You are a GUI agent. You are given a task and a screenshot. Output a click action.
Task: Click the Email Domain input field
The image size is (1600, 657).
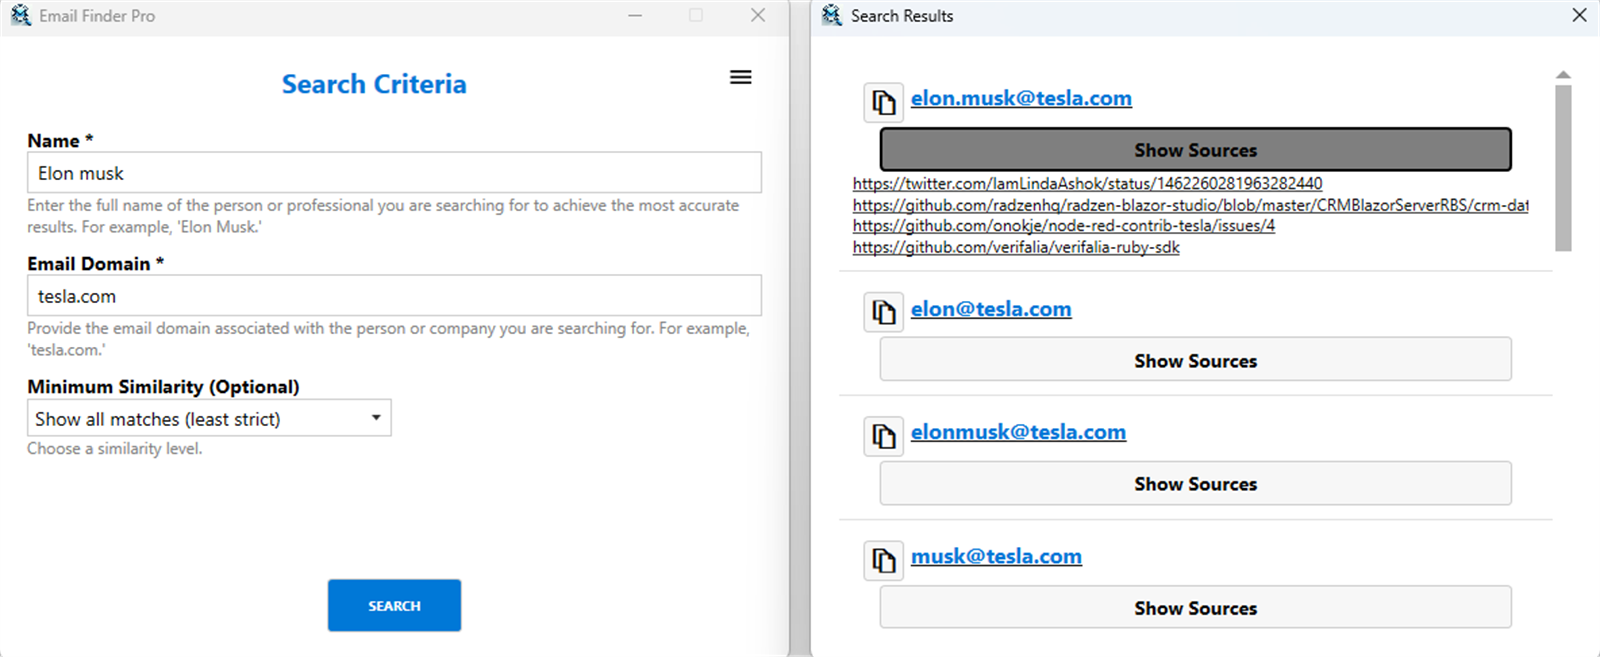(x=394, y=296)
